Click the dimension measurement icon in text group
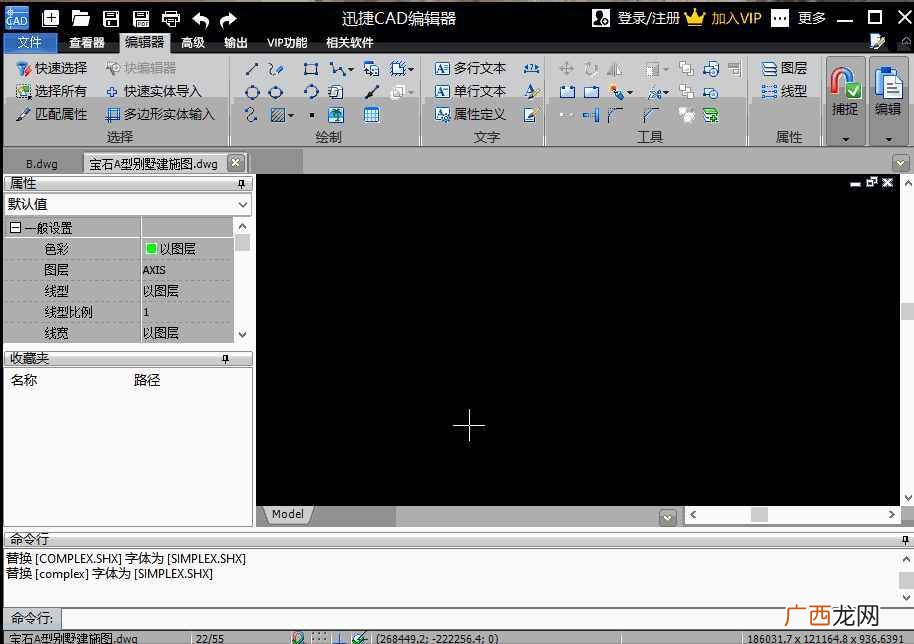The height and width of the screenshot is (644, 914). point(531,69)
